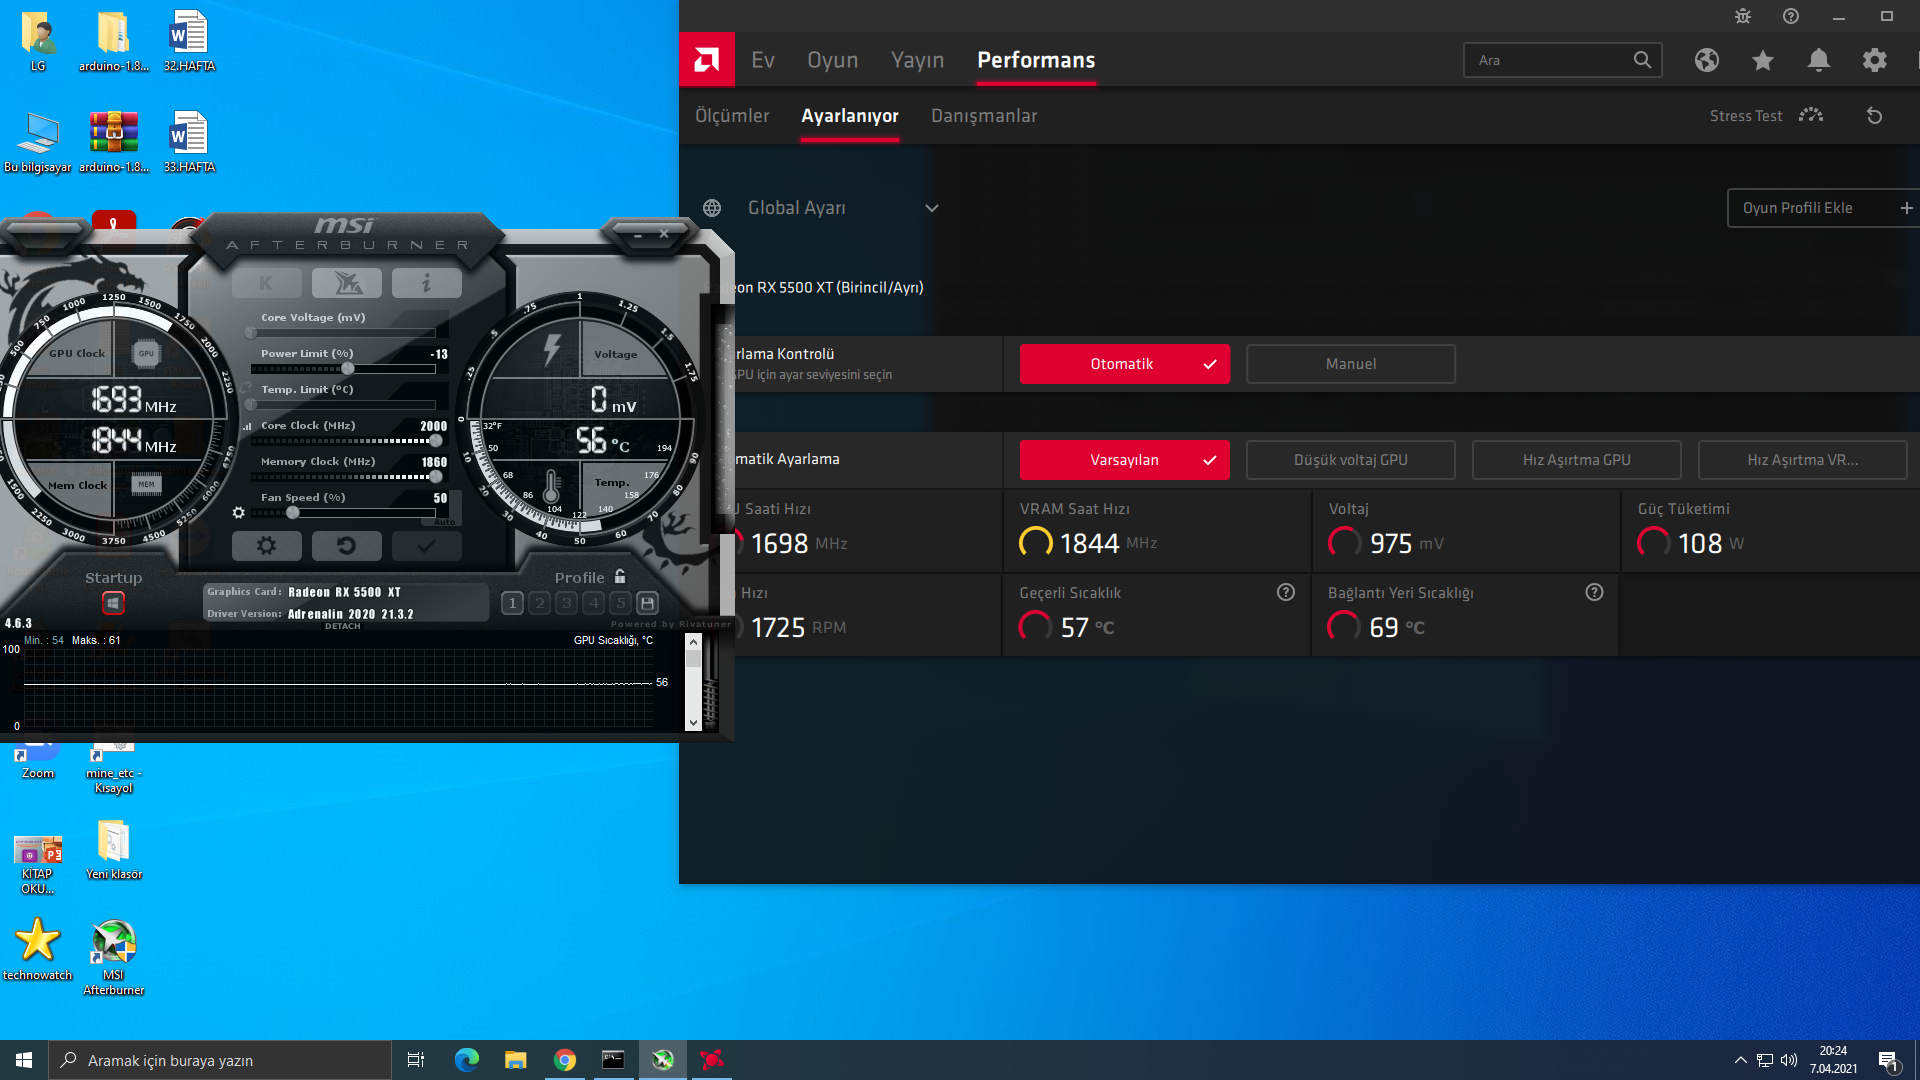The image size is (1920, 1080).
Task: Expand Global Ayarı dropdown chevron
Action: pyautogui.click(x=931, y=208)
